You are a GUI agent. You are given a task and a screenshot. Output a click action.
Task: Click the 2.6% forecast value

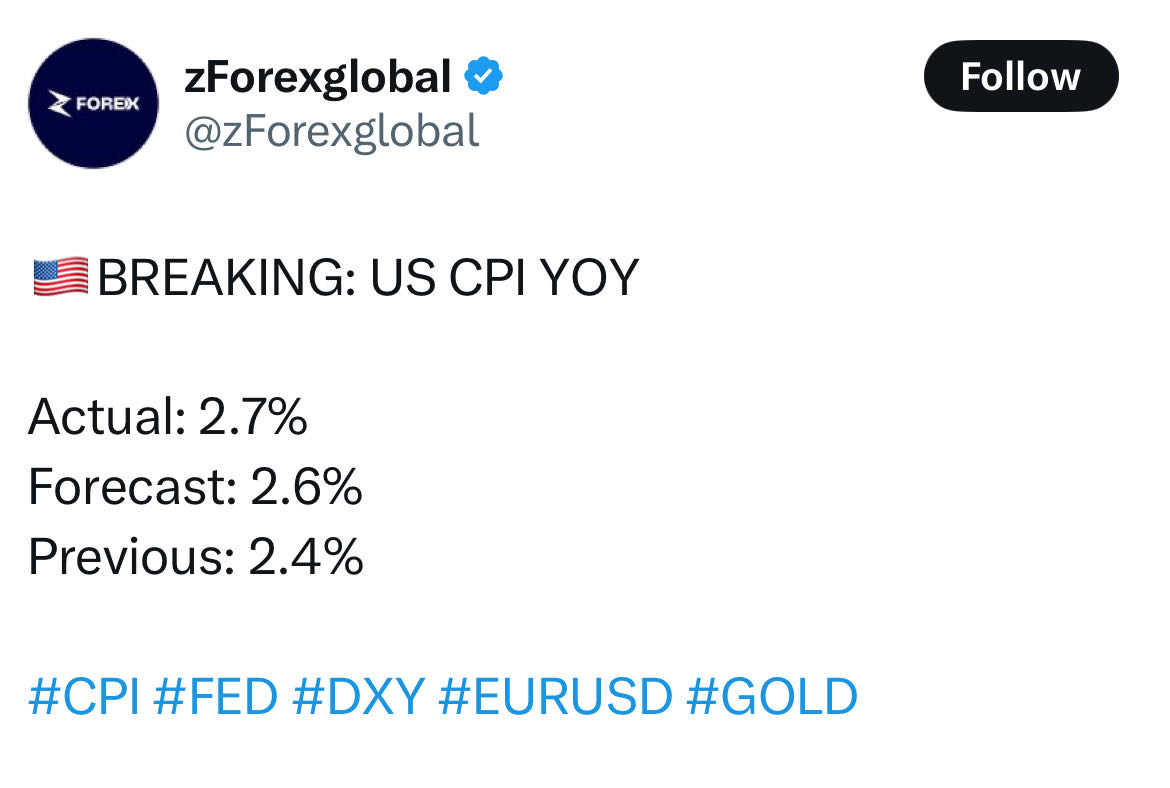pos(306,487)
